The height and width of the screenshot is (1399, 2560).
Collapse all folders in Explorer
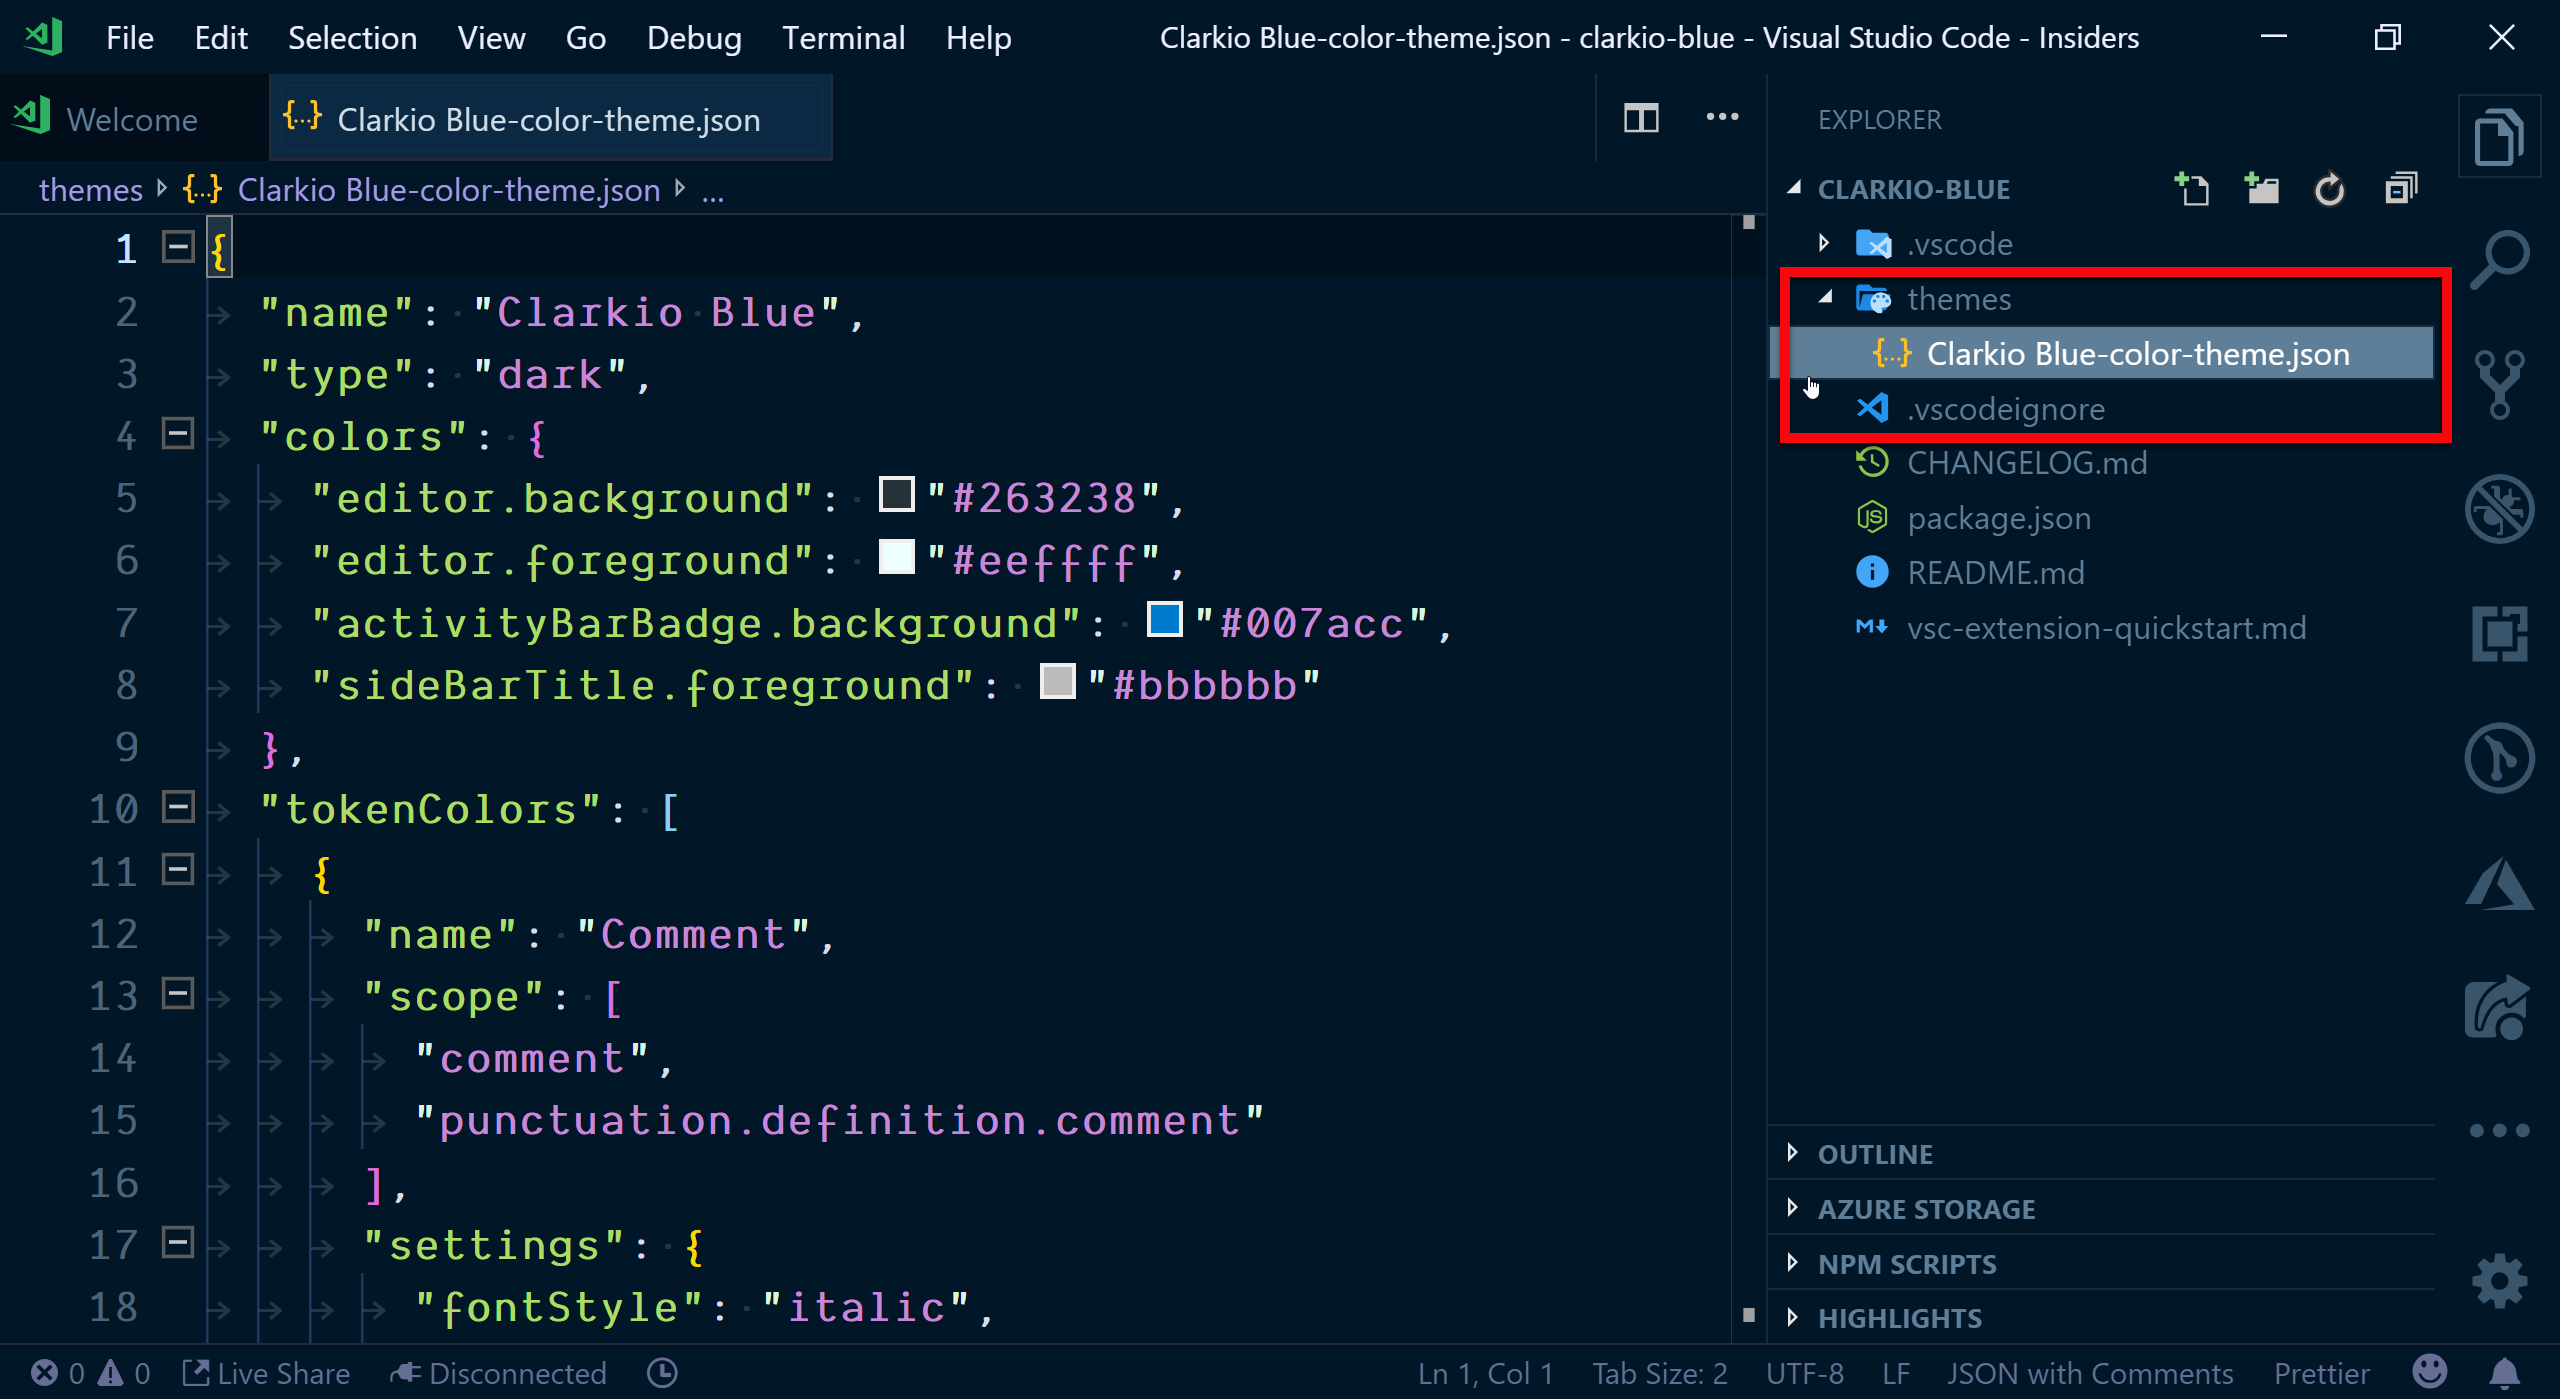point(2400,189)
